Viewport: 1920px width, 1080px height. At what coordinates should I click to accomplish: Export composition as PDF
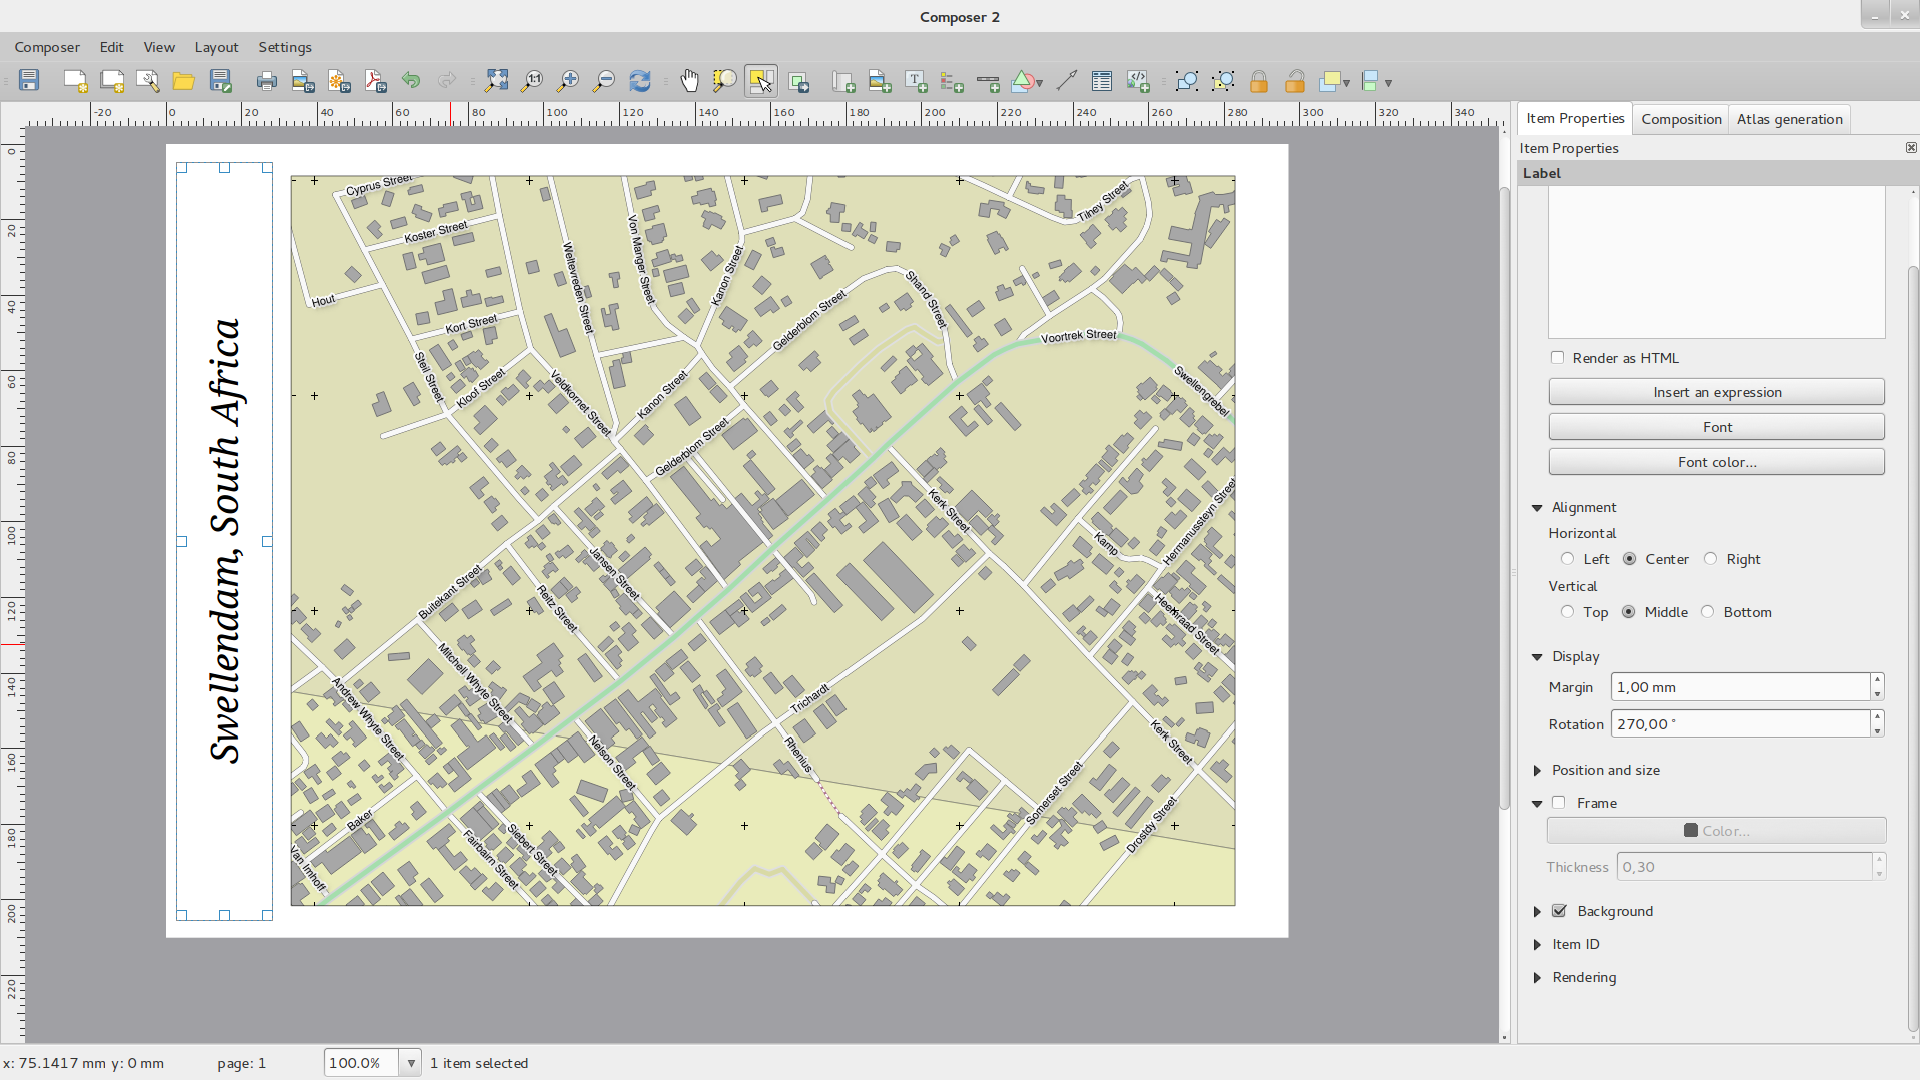375,81
